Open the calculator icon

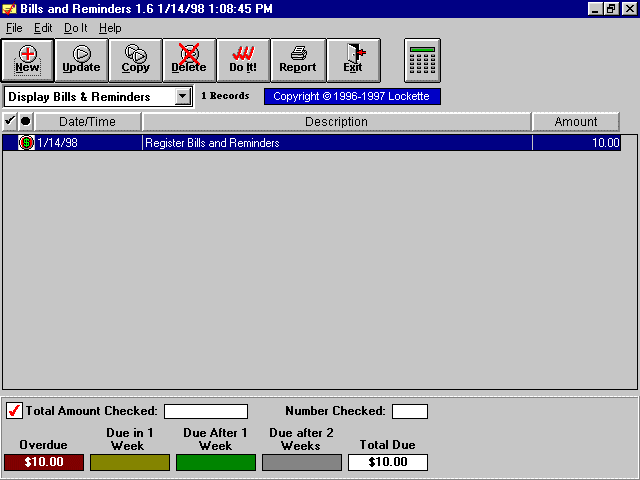click(x=422, y=60)
